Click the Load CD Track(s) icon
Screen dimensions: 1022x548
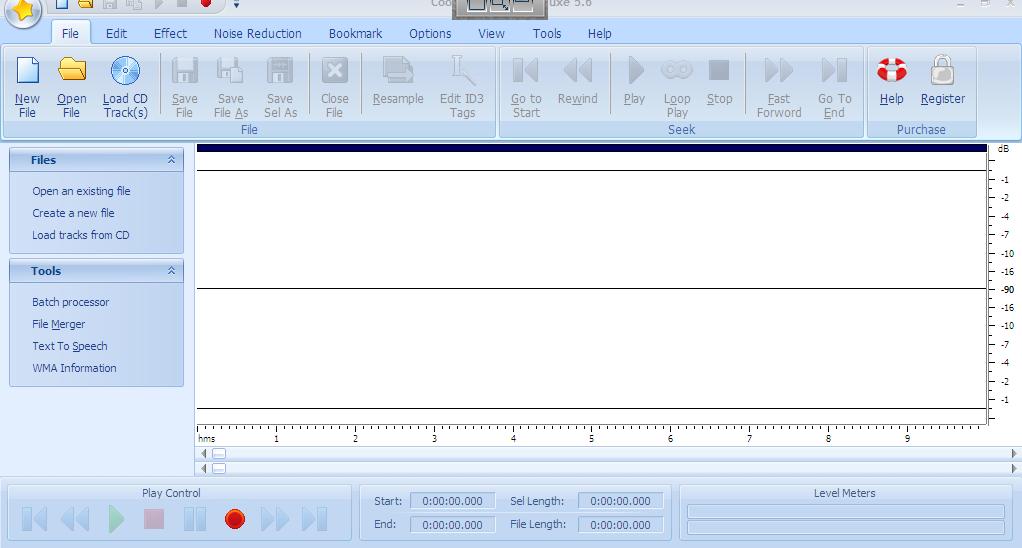tap(125, 72)
